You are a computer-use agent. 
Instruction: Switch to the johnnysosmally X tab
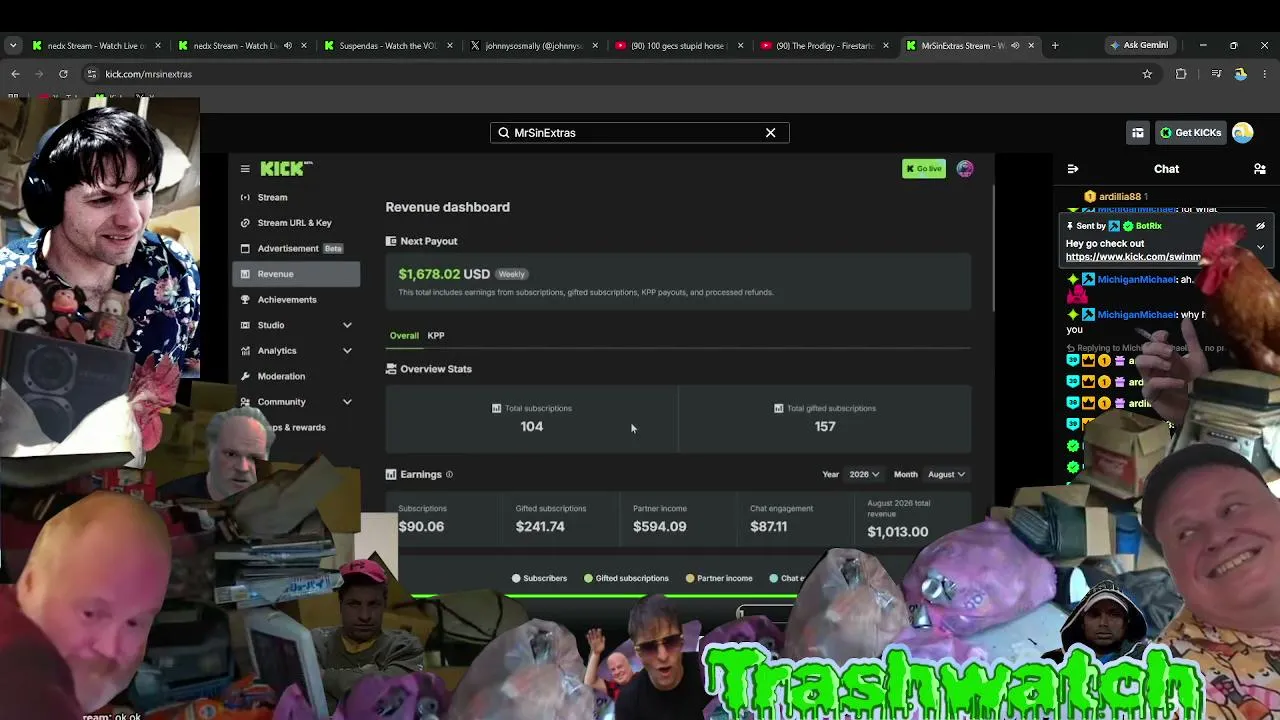click(534, 45)
